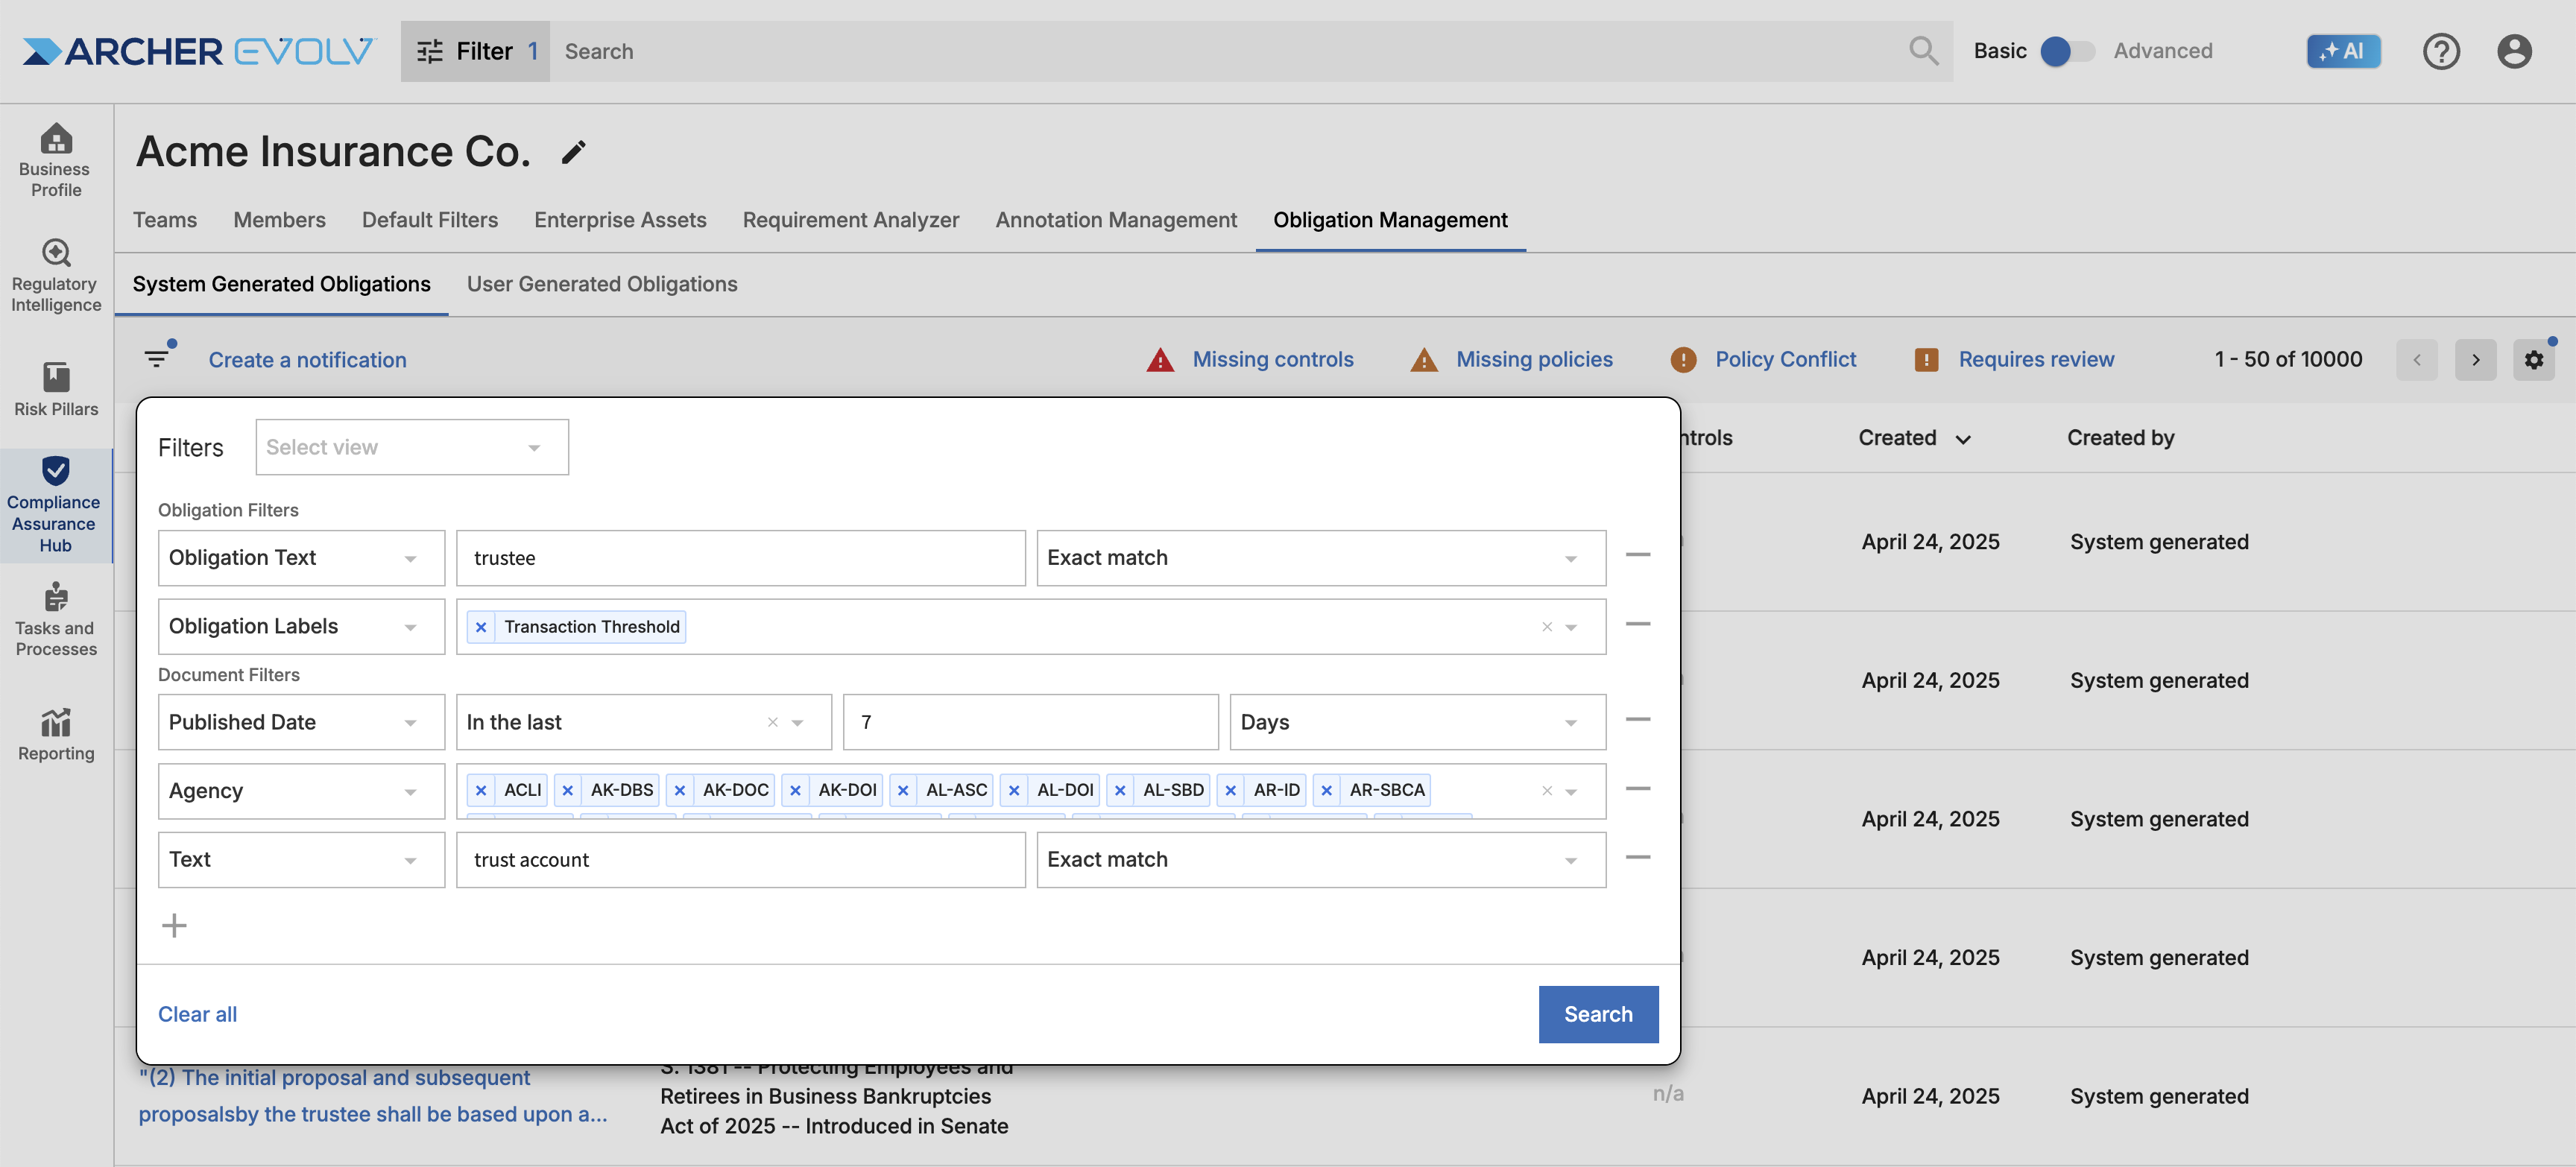The height and width of the screenshot is (1167, 2576).
Task: Open the table settings gear icon
Action: [x=2533, y=360]
